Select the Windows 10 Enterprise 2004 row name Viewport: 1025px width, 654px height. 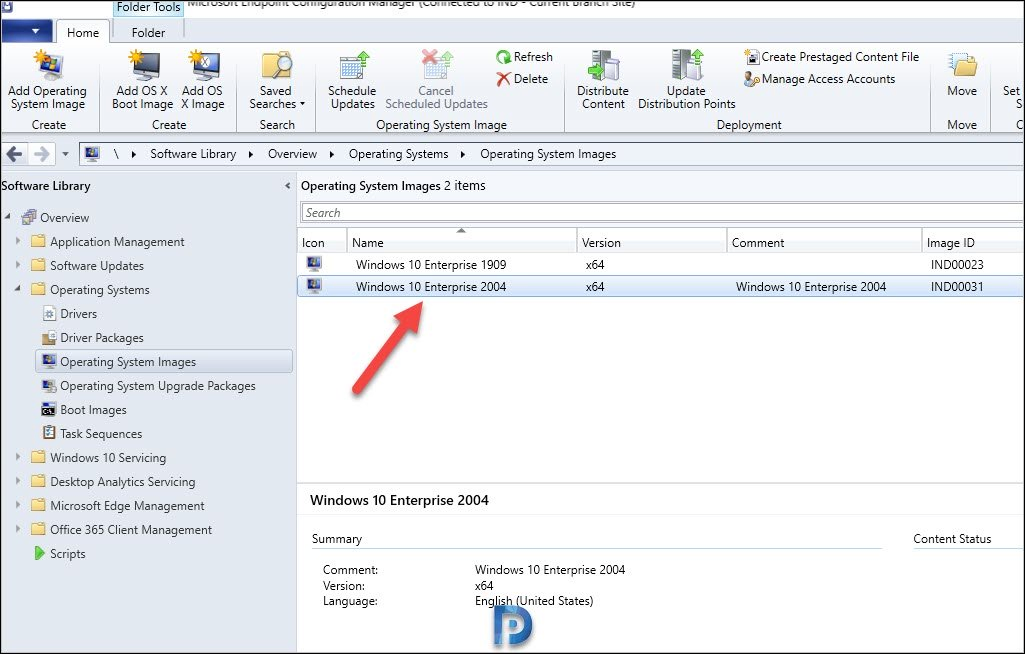(431, 286)
